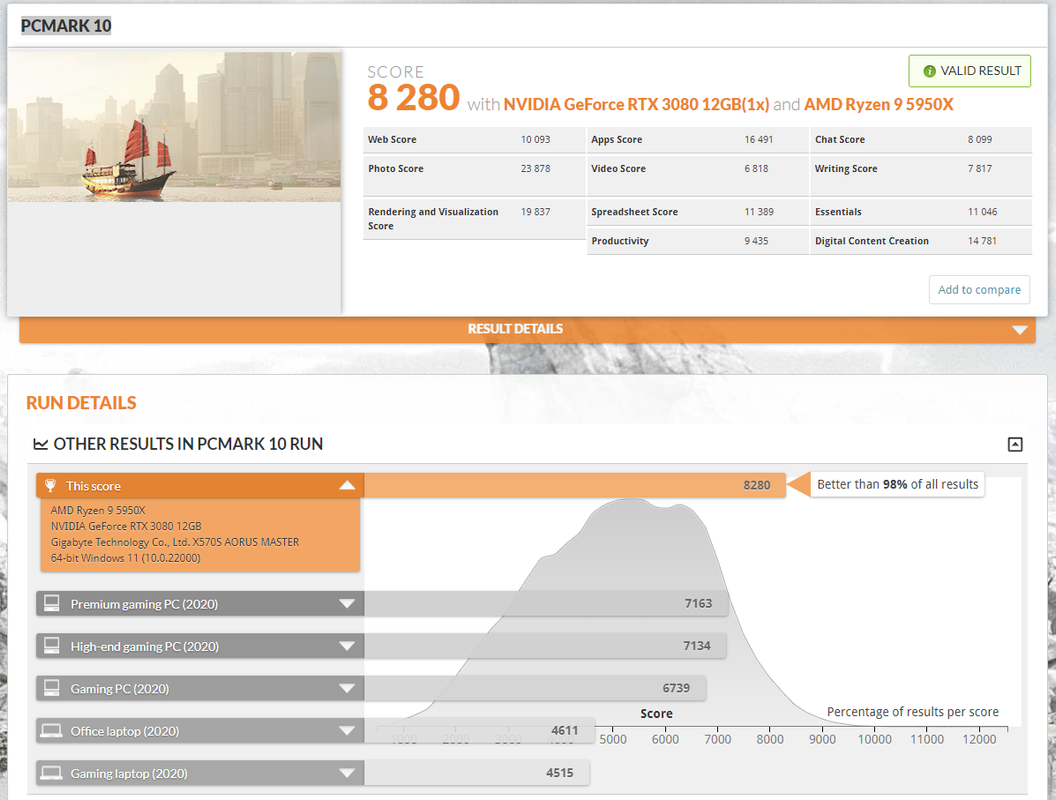The width and height of the screenshot is (1056, 800).
Task: Click the Office laptop bar showing 4611
Action: [x=480, y=731]
